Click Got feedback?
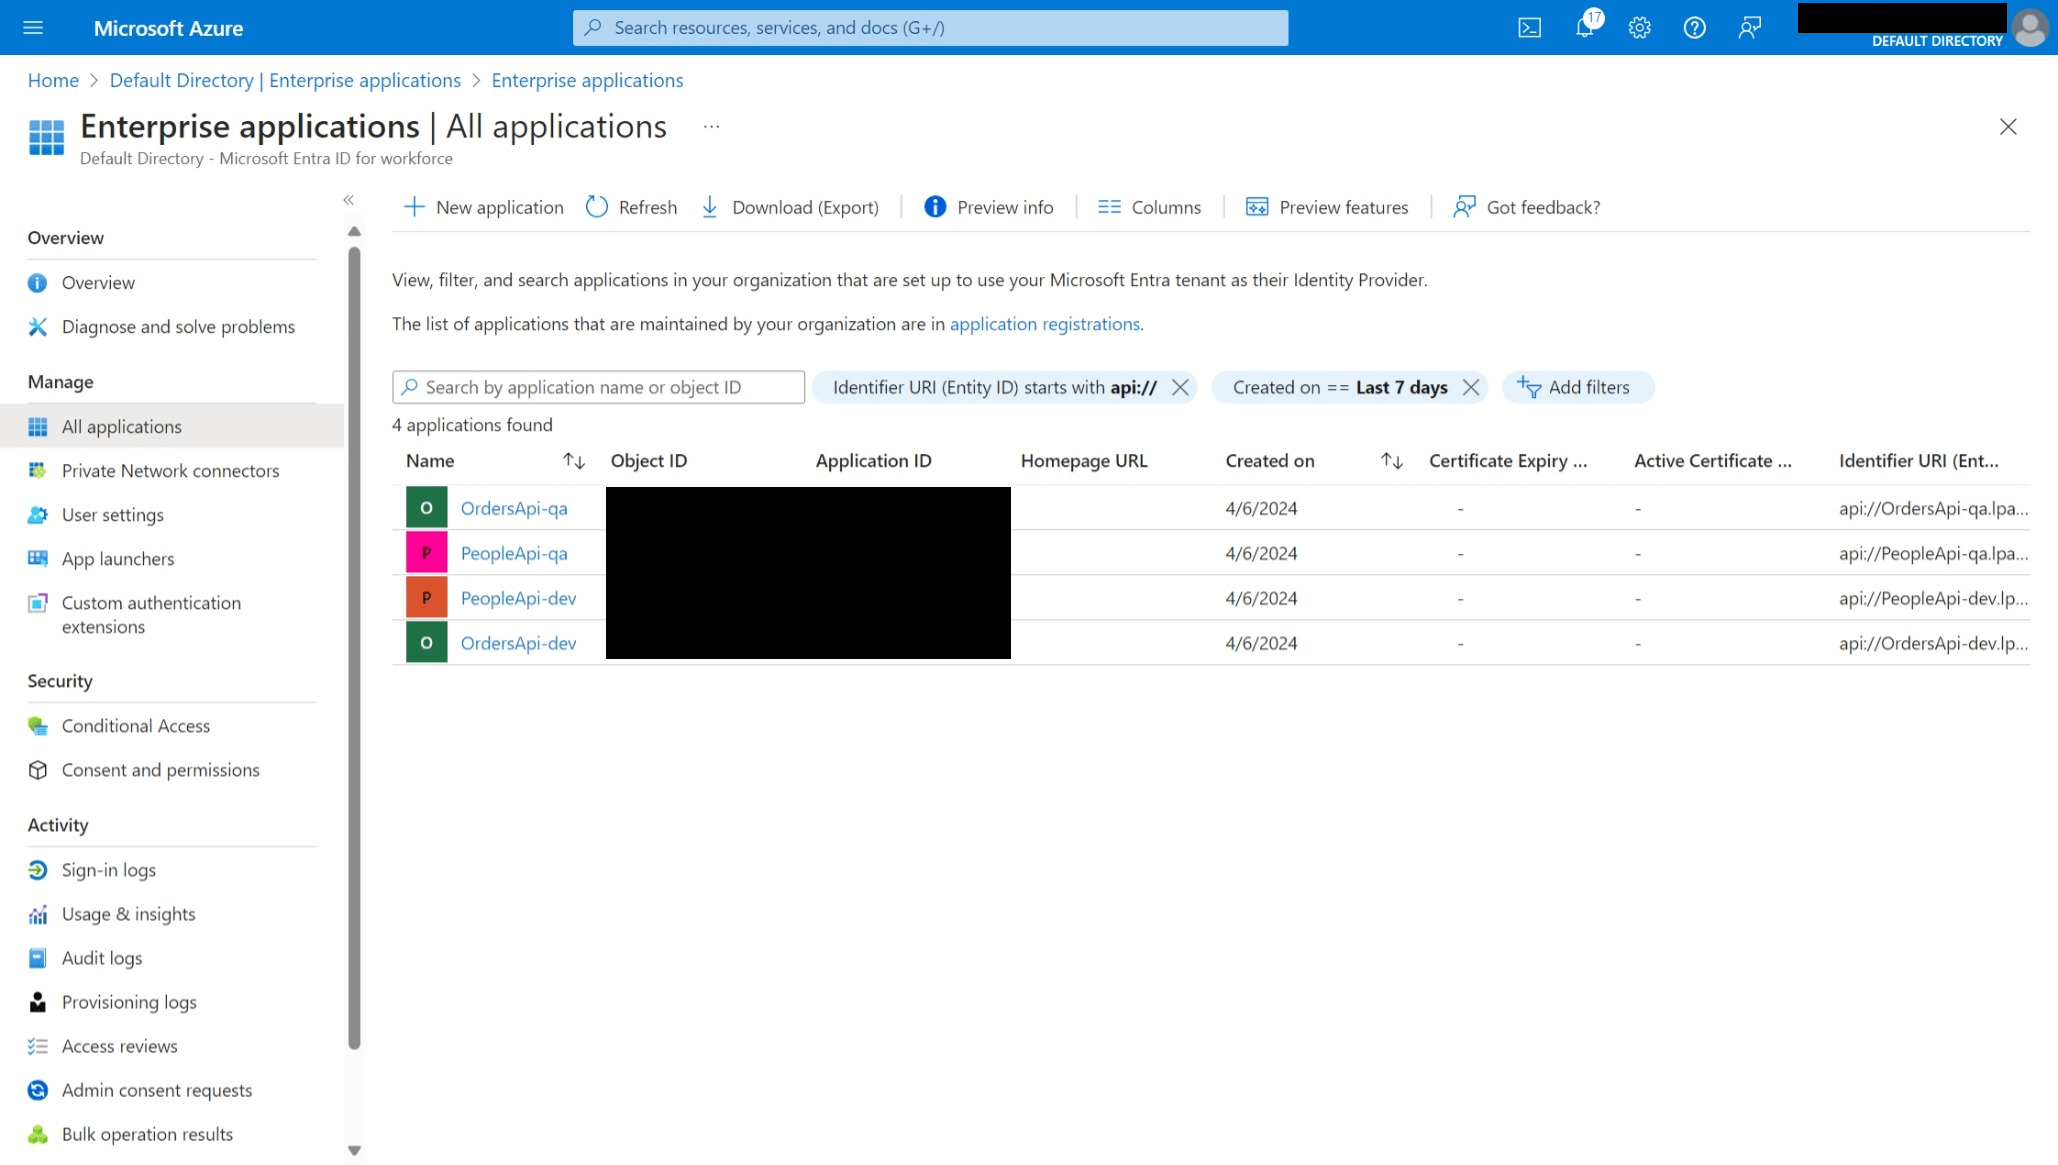Screen dimensions: 2058x1165 (x=1527, y=207)
